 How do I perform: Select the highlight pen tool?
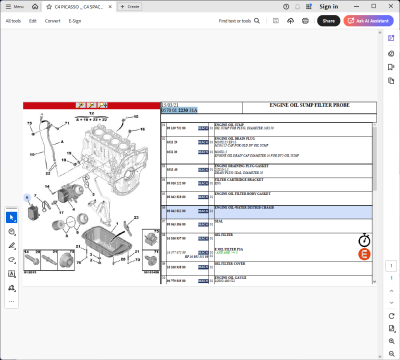click(12, 246)
